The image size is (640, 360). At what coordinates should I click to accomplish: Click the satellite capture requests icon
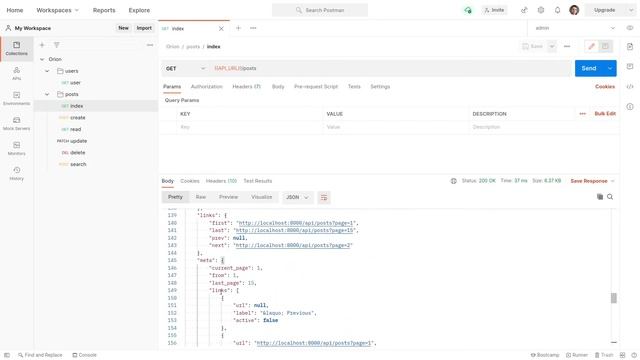tap(524, 10)
